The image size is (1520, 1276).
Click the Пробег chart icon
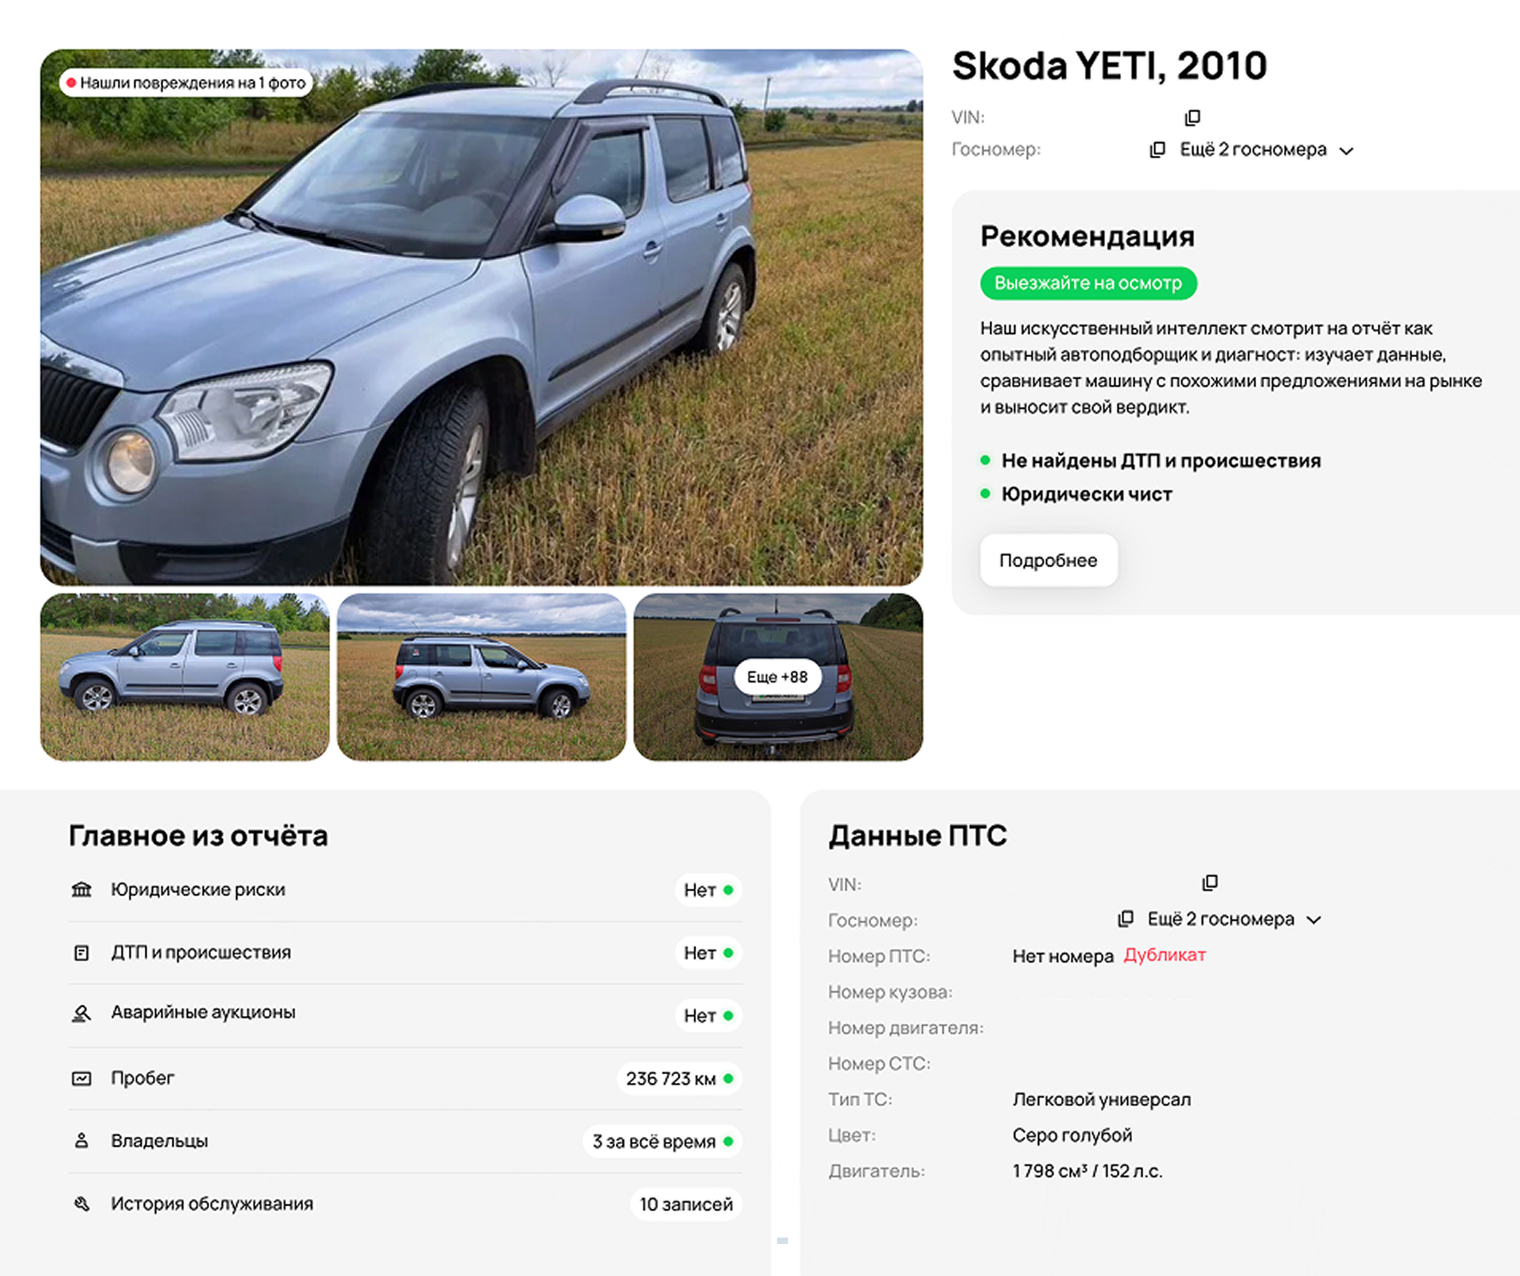click(x=82, y=1078)
